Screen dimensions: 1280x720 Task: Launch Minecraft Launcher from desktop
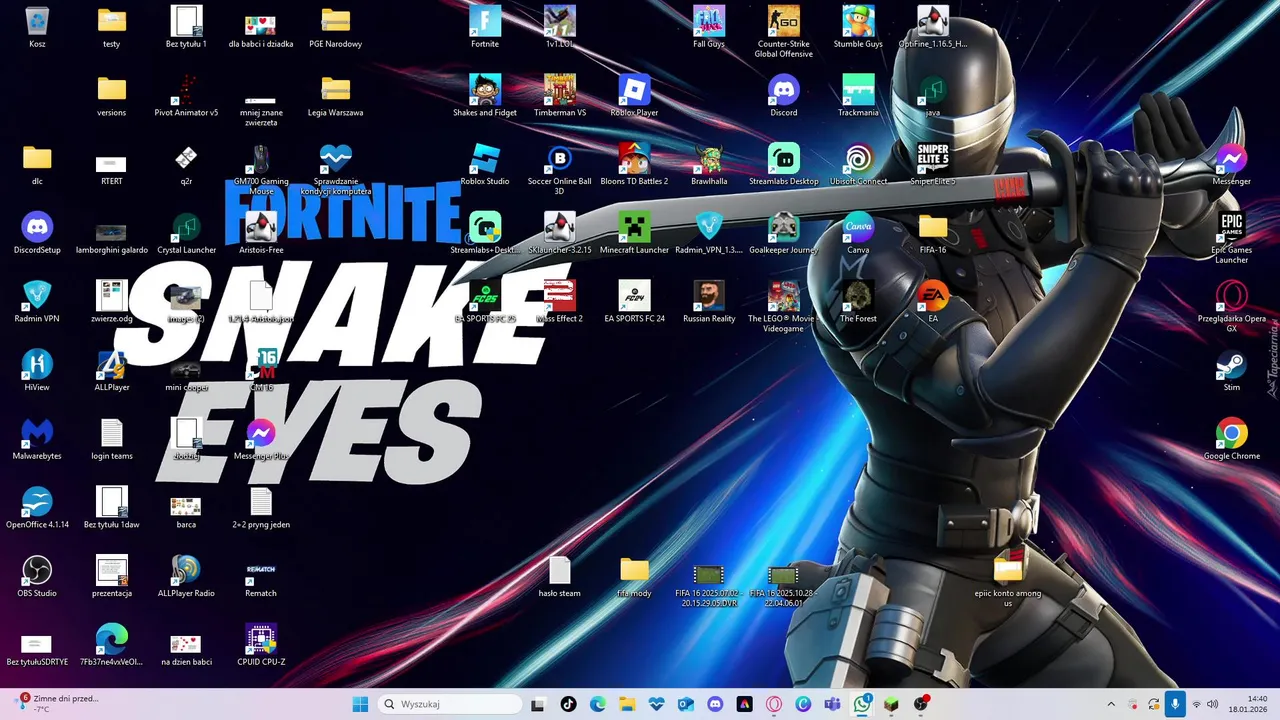pos(634,233)
